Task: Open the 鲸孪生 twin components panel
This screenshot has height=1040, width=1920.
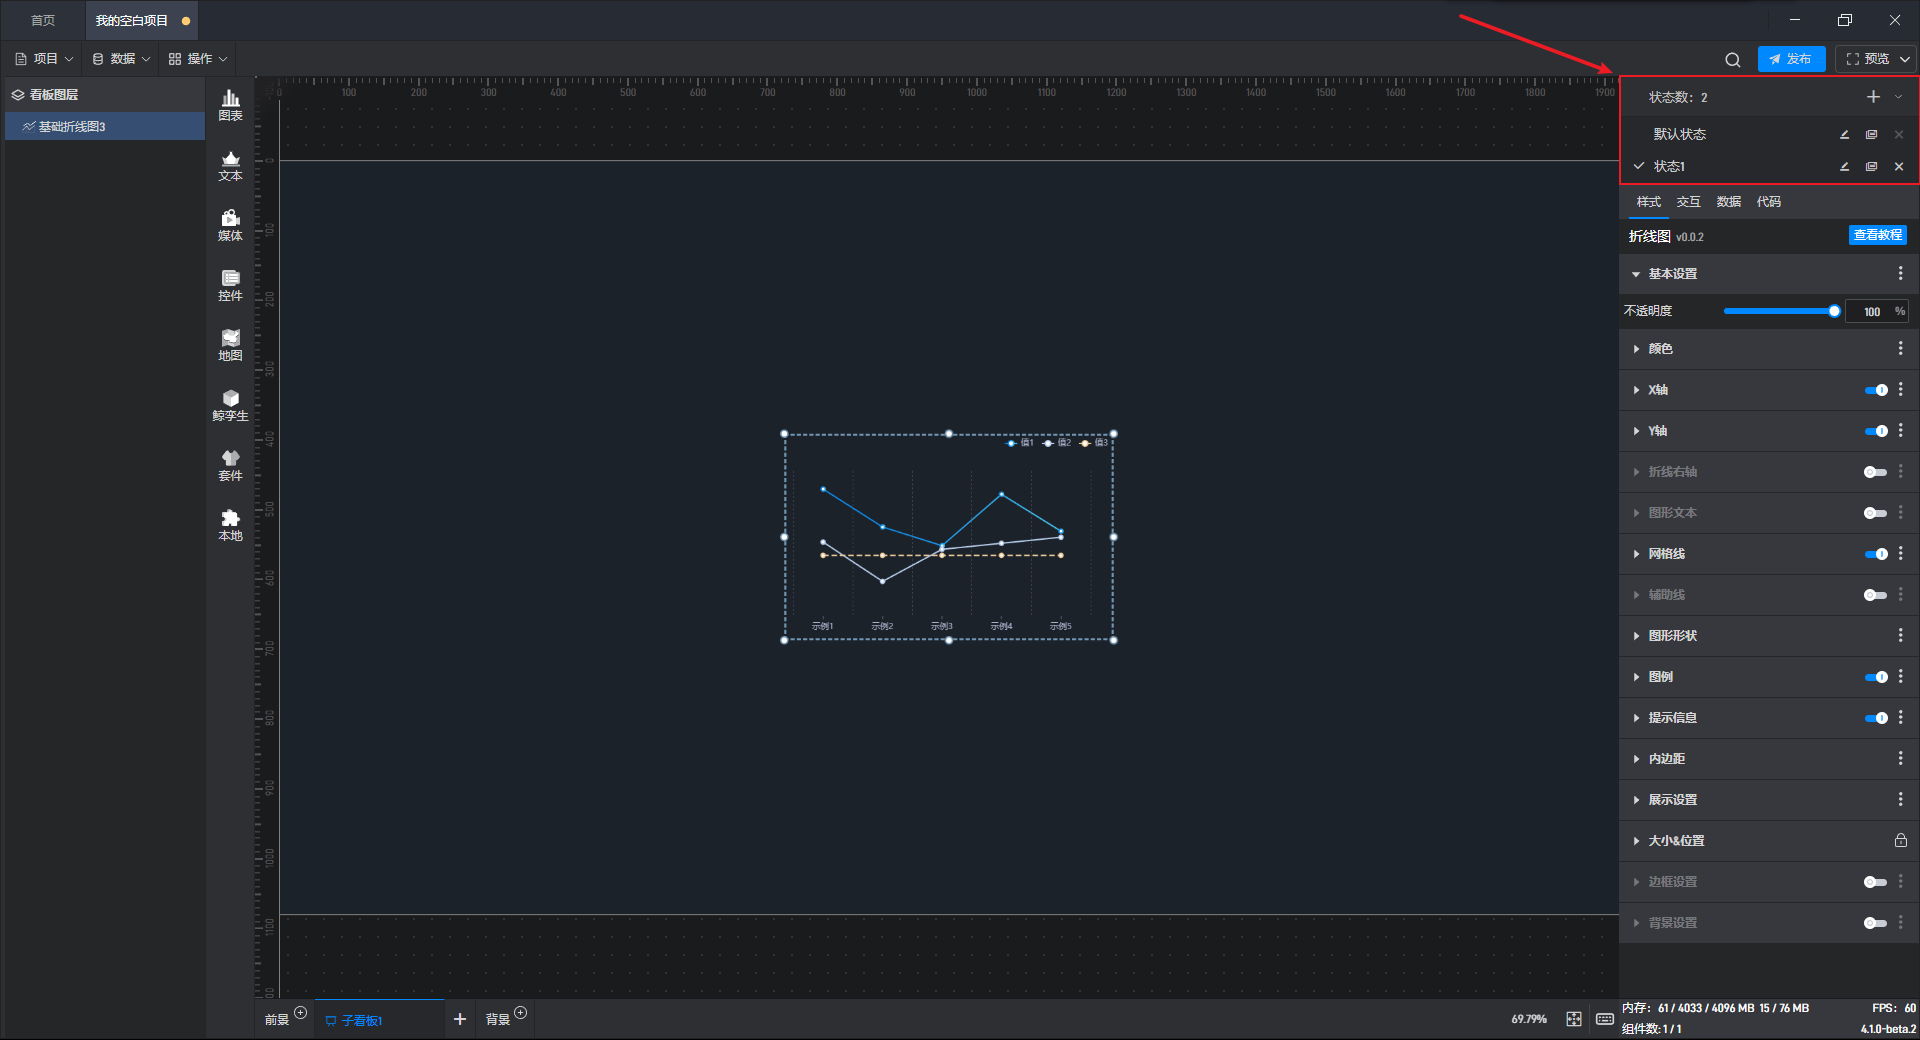Action: coord(230,405)
